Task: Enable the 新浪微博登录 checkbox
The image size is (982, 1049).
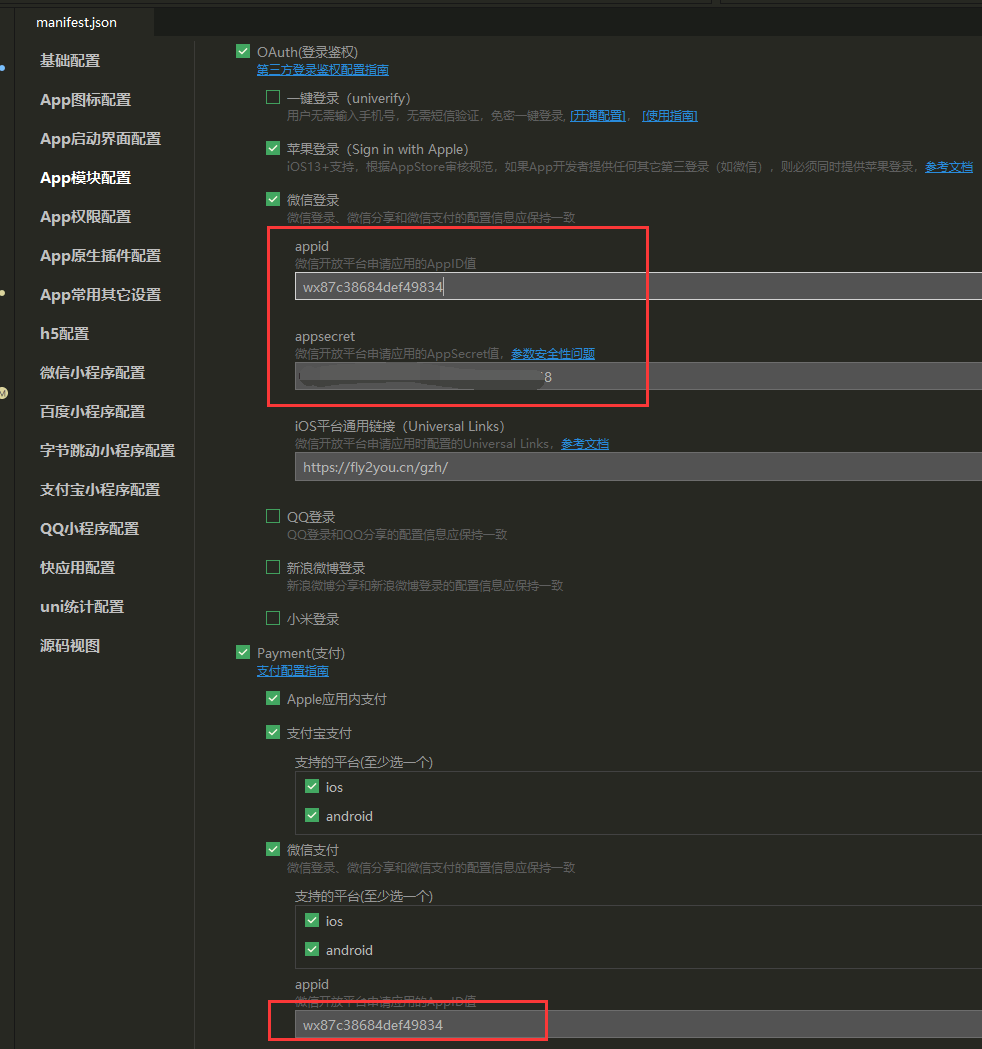Action: click(x=273, y=567)
